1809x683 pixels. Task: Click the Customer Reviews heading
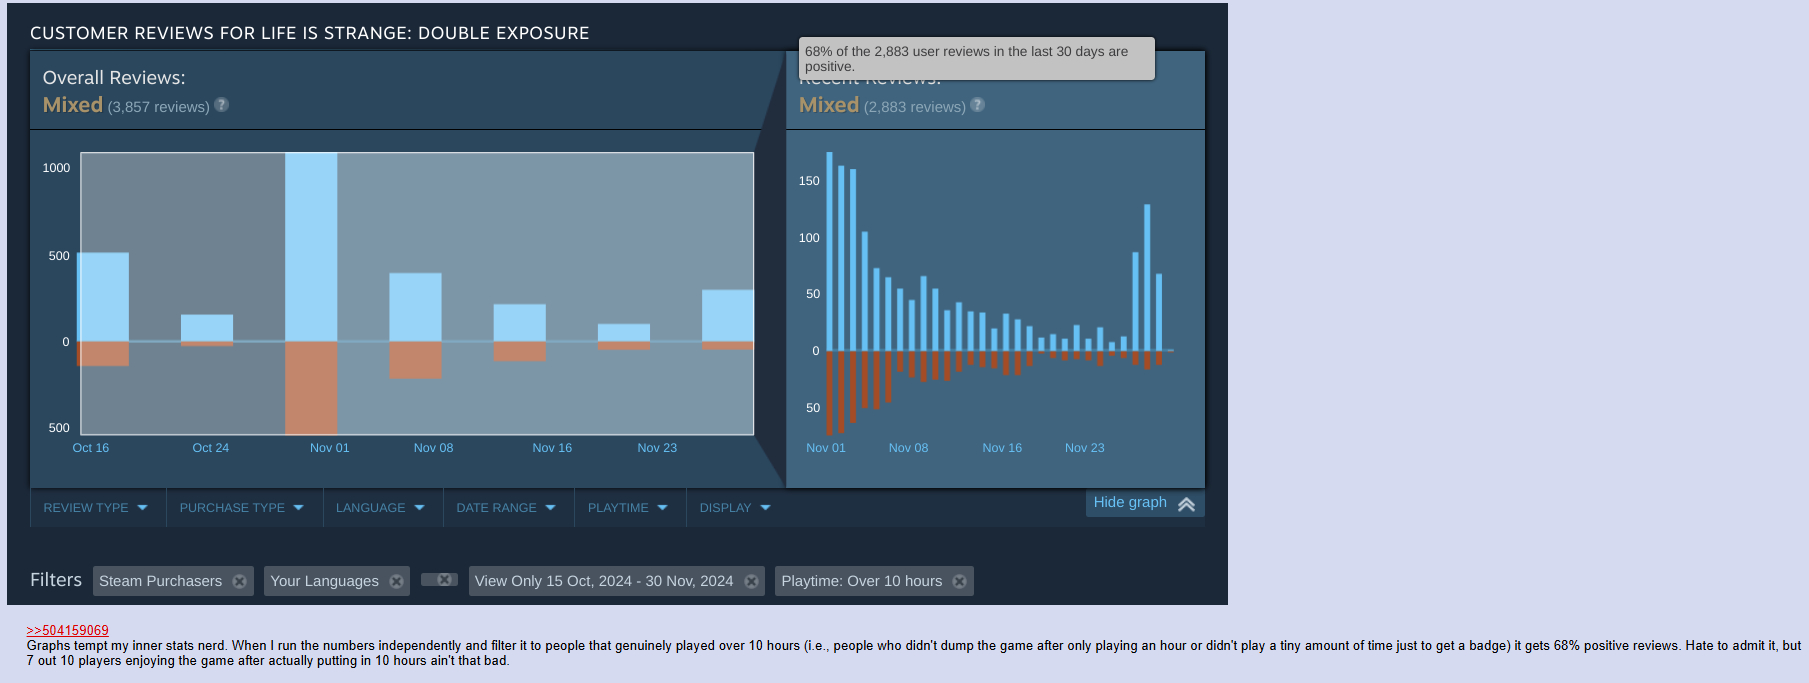[x=310, y=33]
